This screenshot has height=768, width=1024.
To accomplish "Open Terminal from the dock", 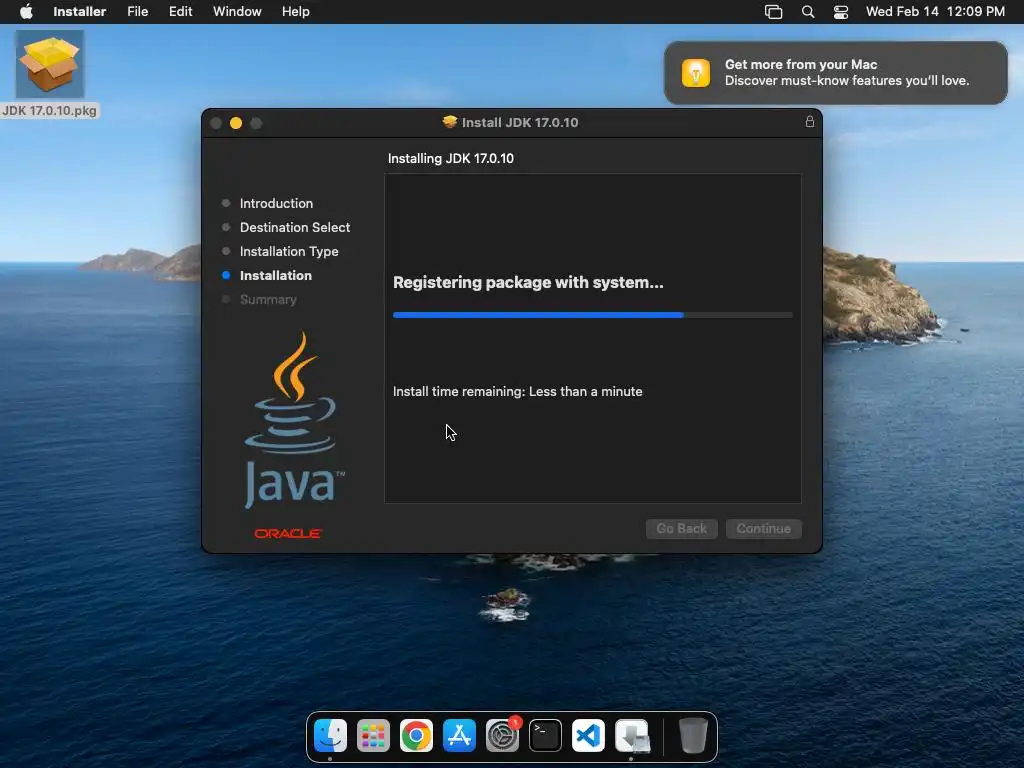I will point(545,736).
